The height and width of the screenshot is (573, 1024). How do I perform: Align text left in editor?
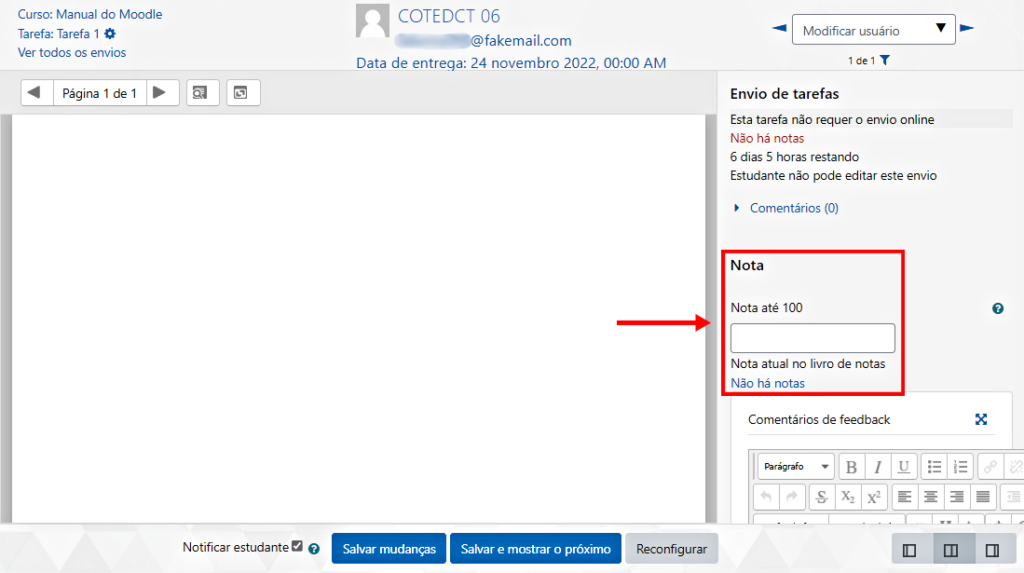(904, 497)
